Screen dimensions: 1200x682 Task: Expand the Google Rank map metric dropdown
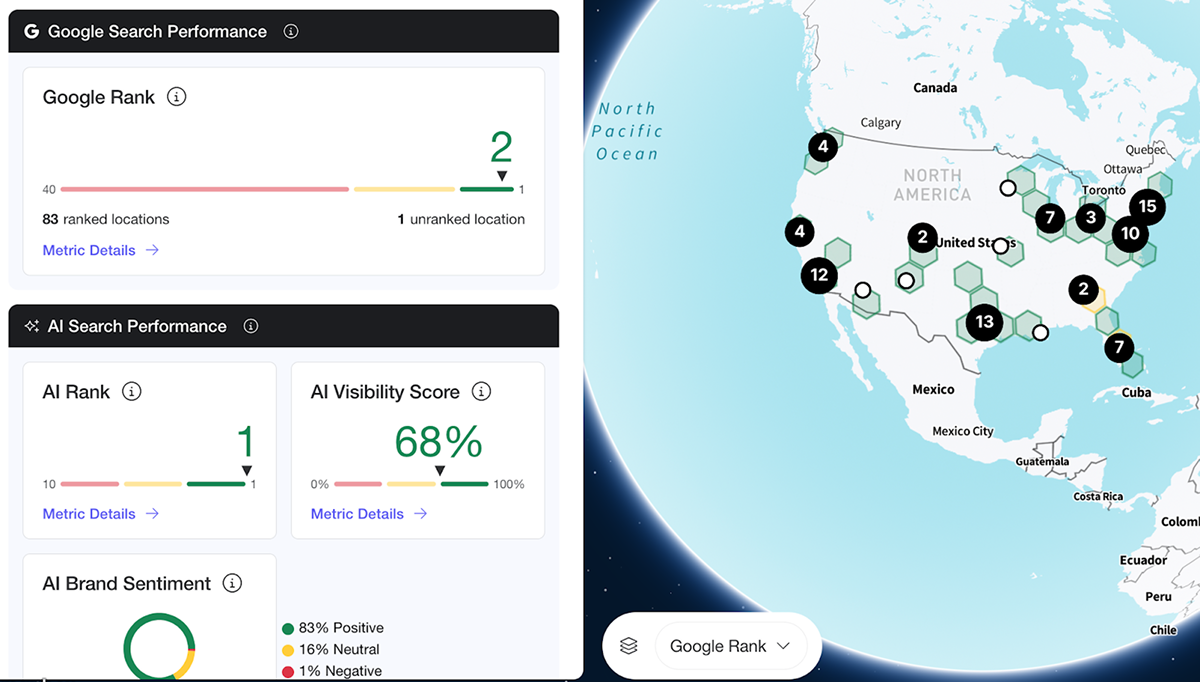pyautogui.click(x=730, y=646)
